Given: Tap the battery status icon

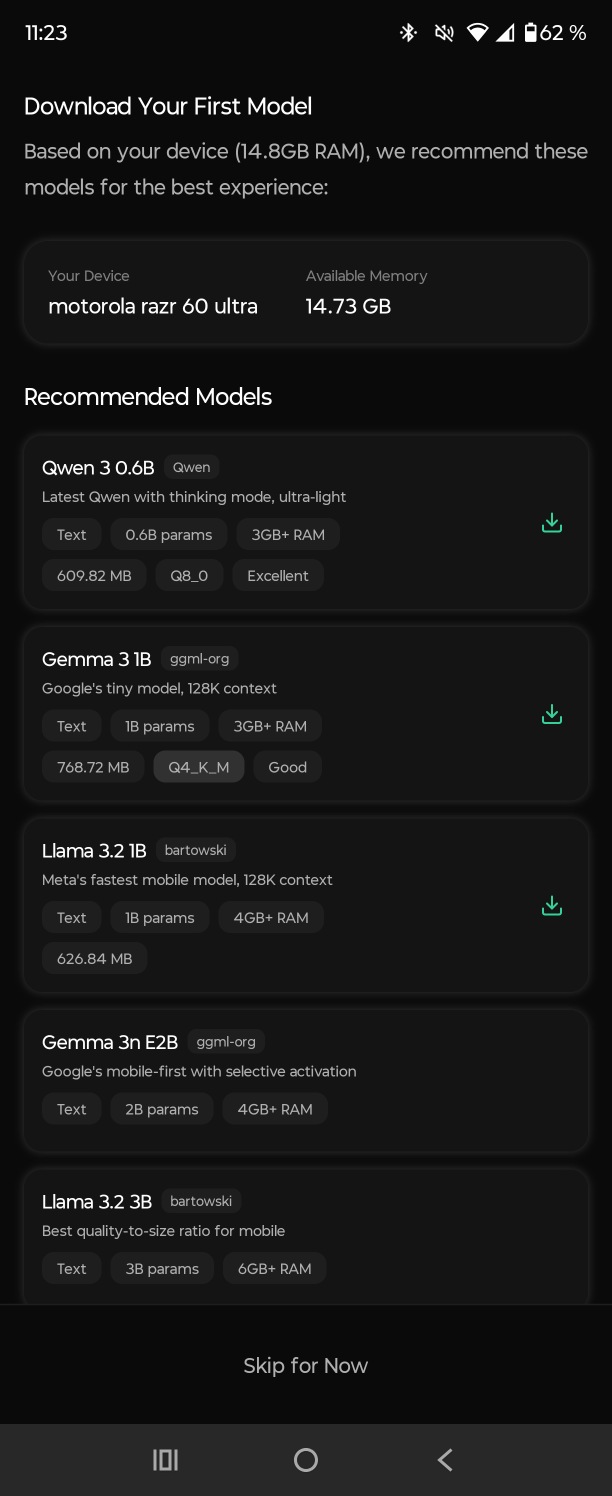Looking at the screenshot, I should [531, 33].
